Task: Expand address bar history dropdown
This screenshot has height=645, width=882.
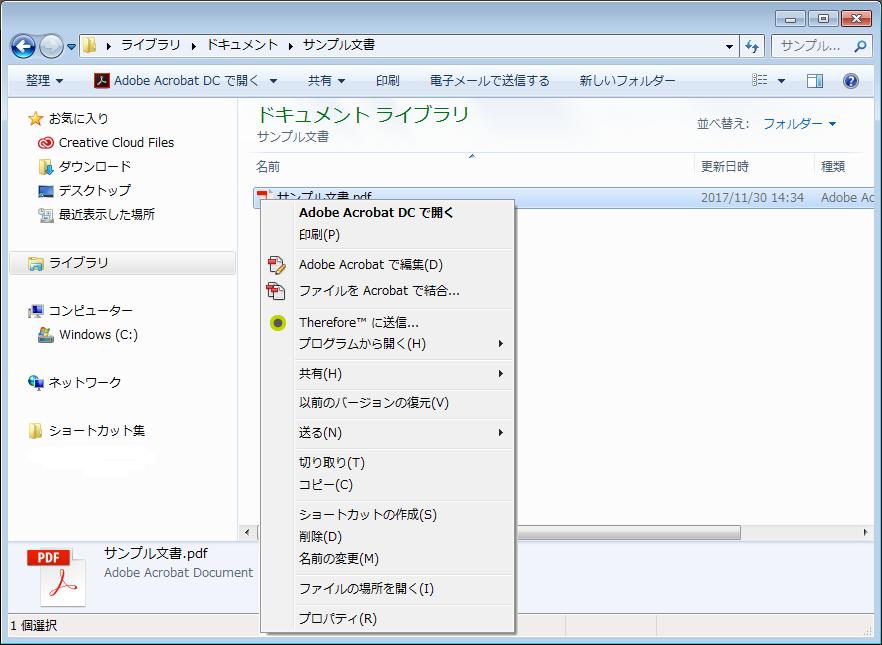Action: pyautogui.click(x=729, y=47)
